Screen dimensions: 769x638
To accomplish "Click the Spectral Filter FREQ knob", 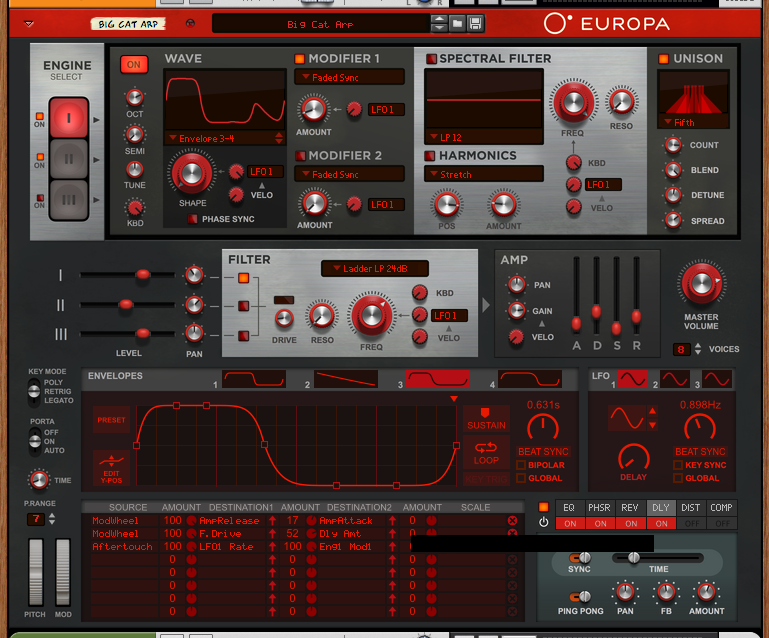I will (x=573, y=102).
